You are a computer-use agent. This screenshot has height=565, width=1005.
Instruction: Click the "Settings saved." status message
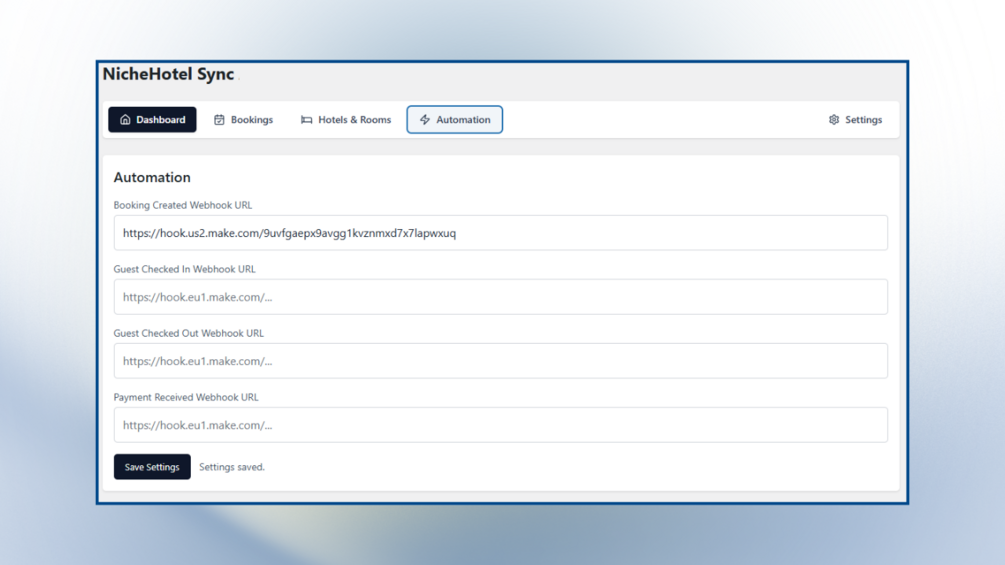[232, 467]
